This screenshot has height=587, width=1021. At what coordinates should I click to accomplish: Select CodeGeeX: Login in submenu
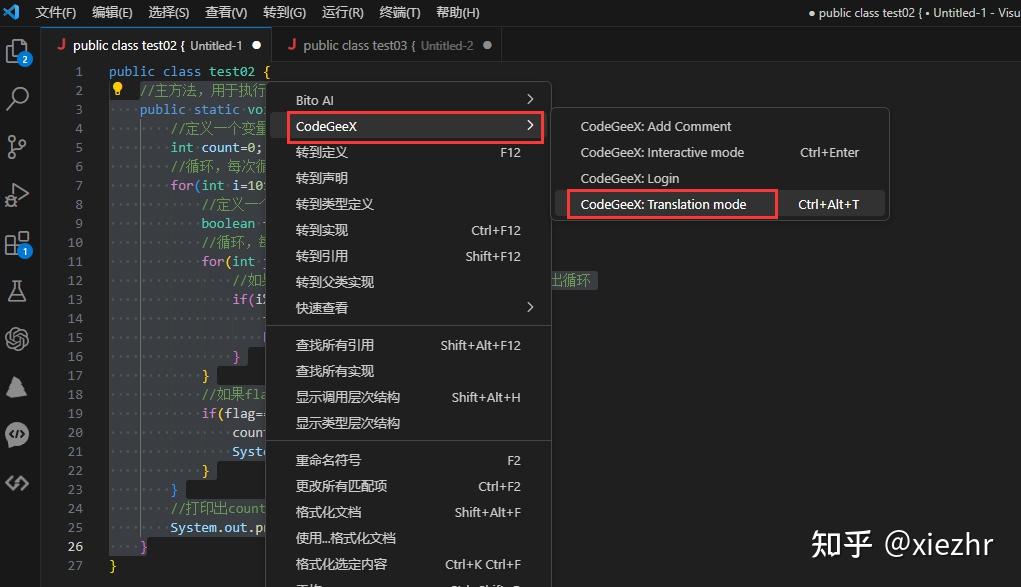720,178
